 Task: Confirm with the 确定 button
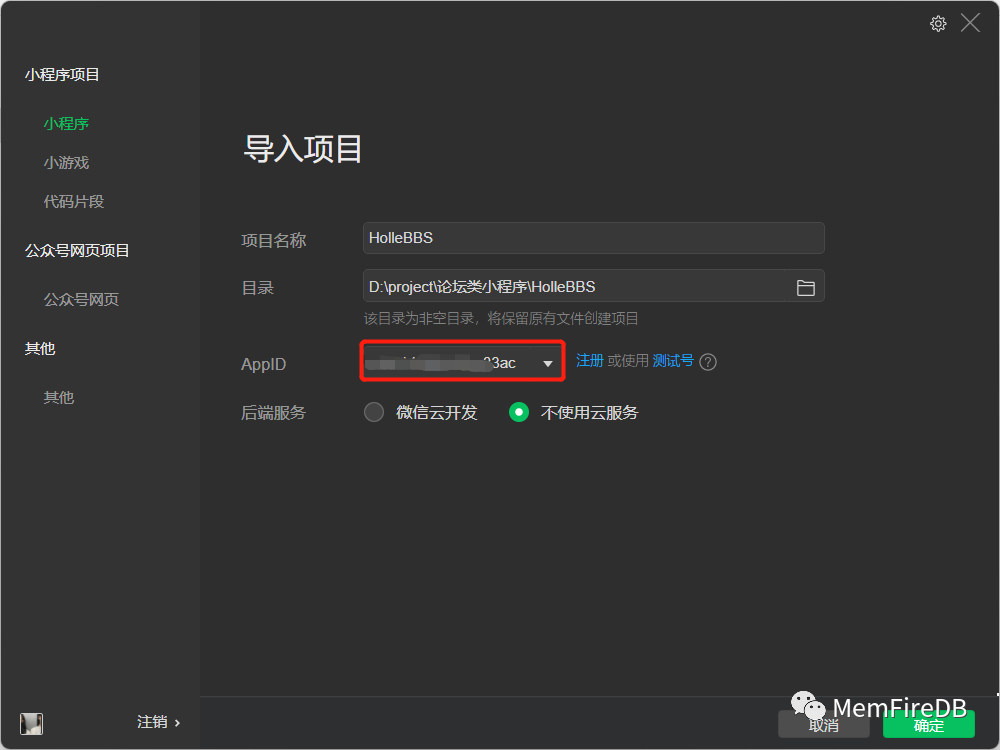click(x=929, y=724)
